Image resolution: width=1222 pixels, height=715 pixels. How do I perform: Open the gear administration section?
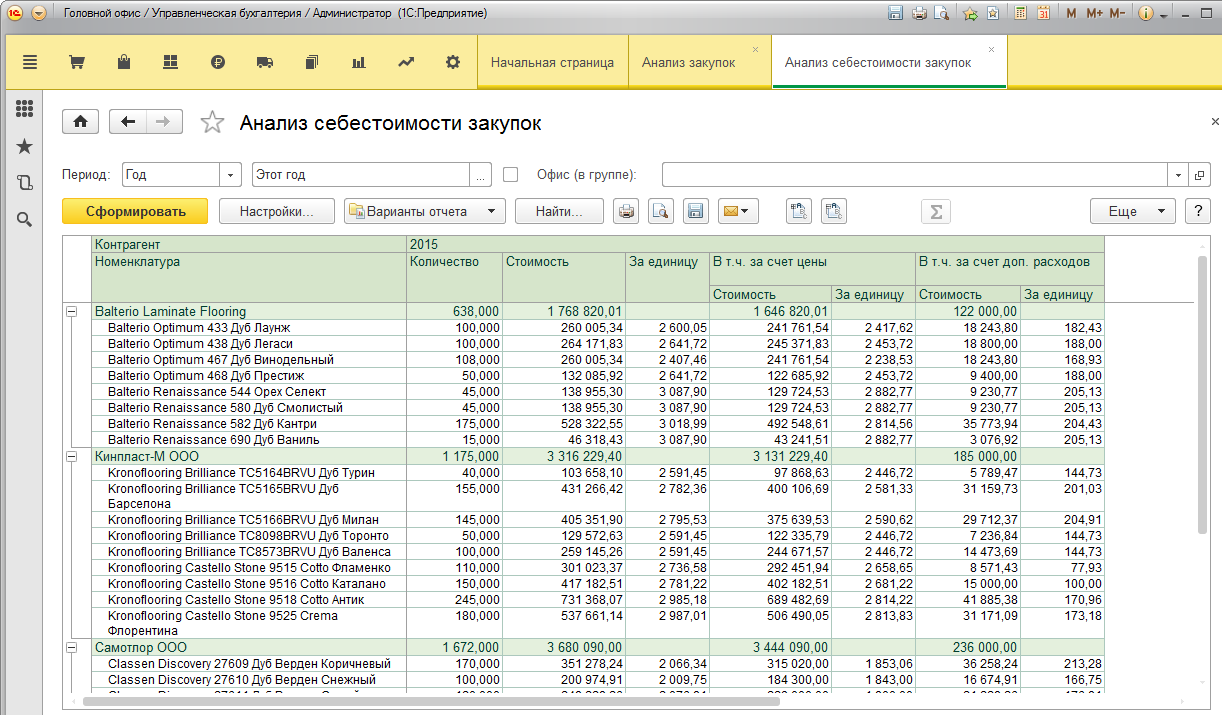pos(453,62)
